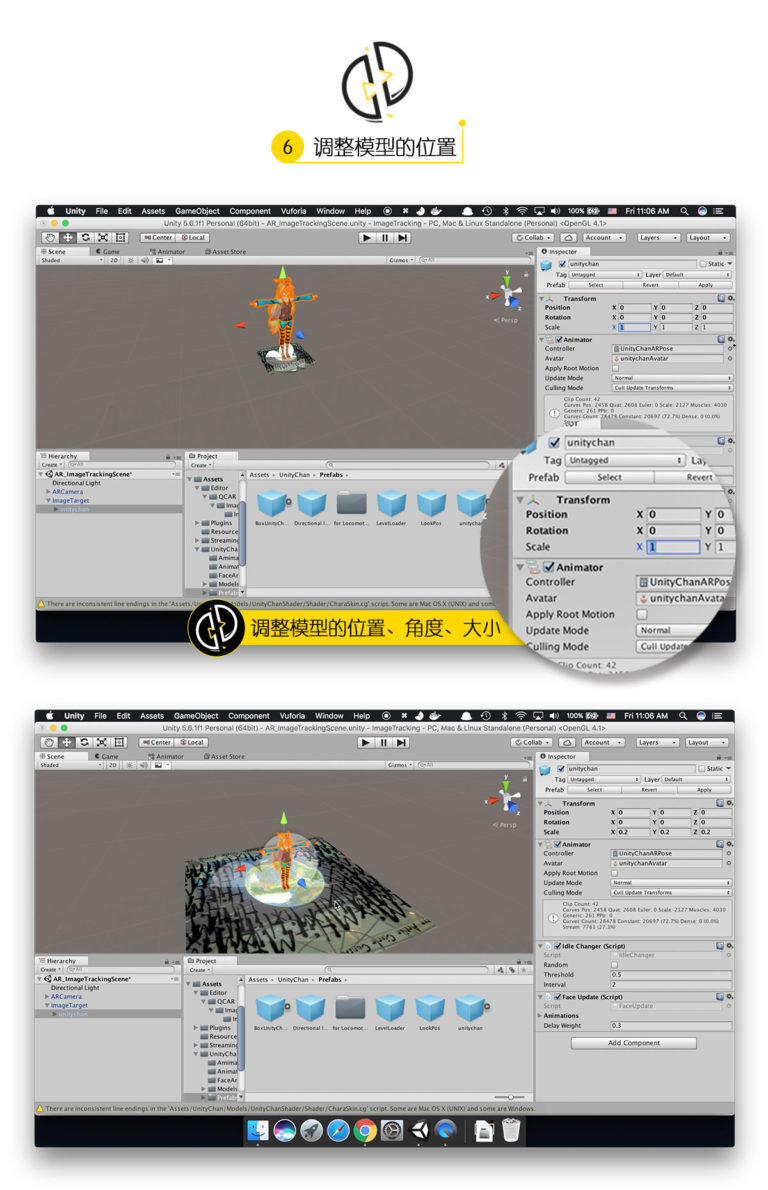
Task: Click the Step button in lower Unity window
Action: (401, 742)
